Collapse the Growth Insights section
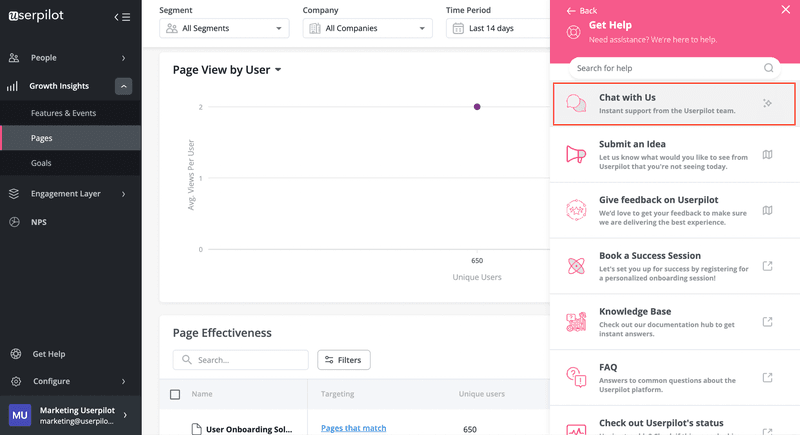The width and height of the screenshot is (800, 435). tap(123, 86)
